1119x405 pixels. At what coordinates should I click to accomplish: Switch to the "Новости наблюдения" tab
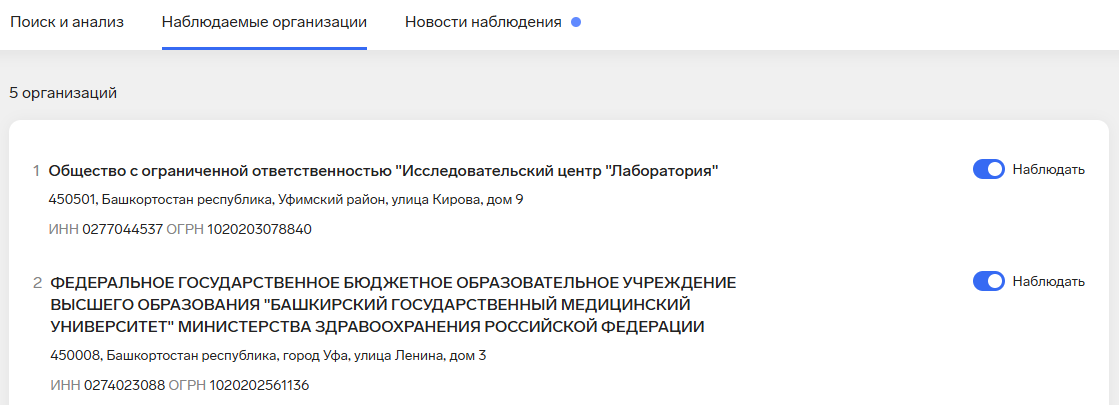(483, 22)
